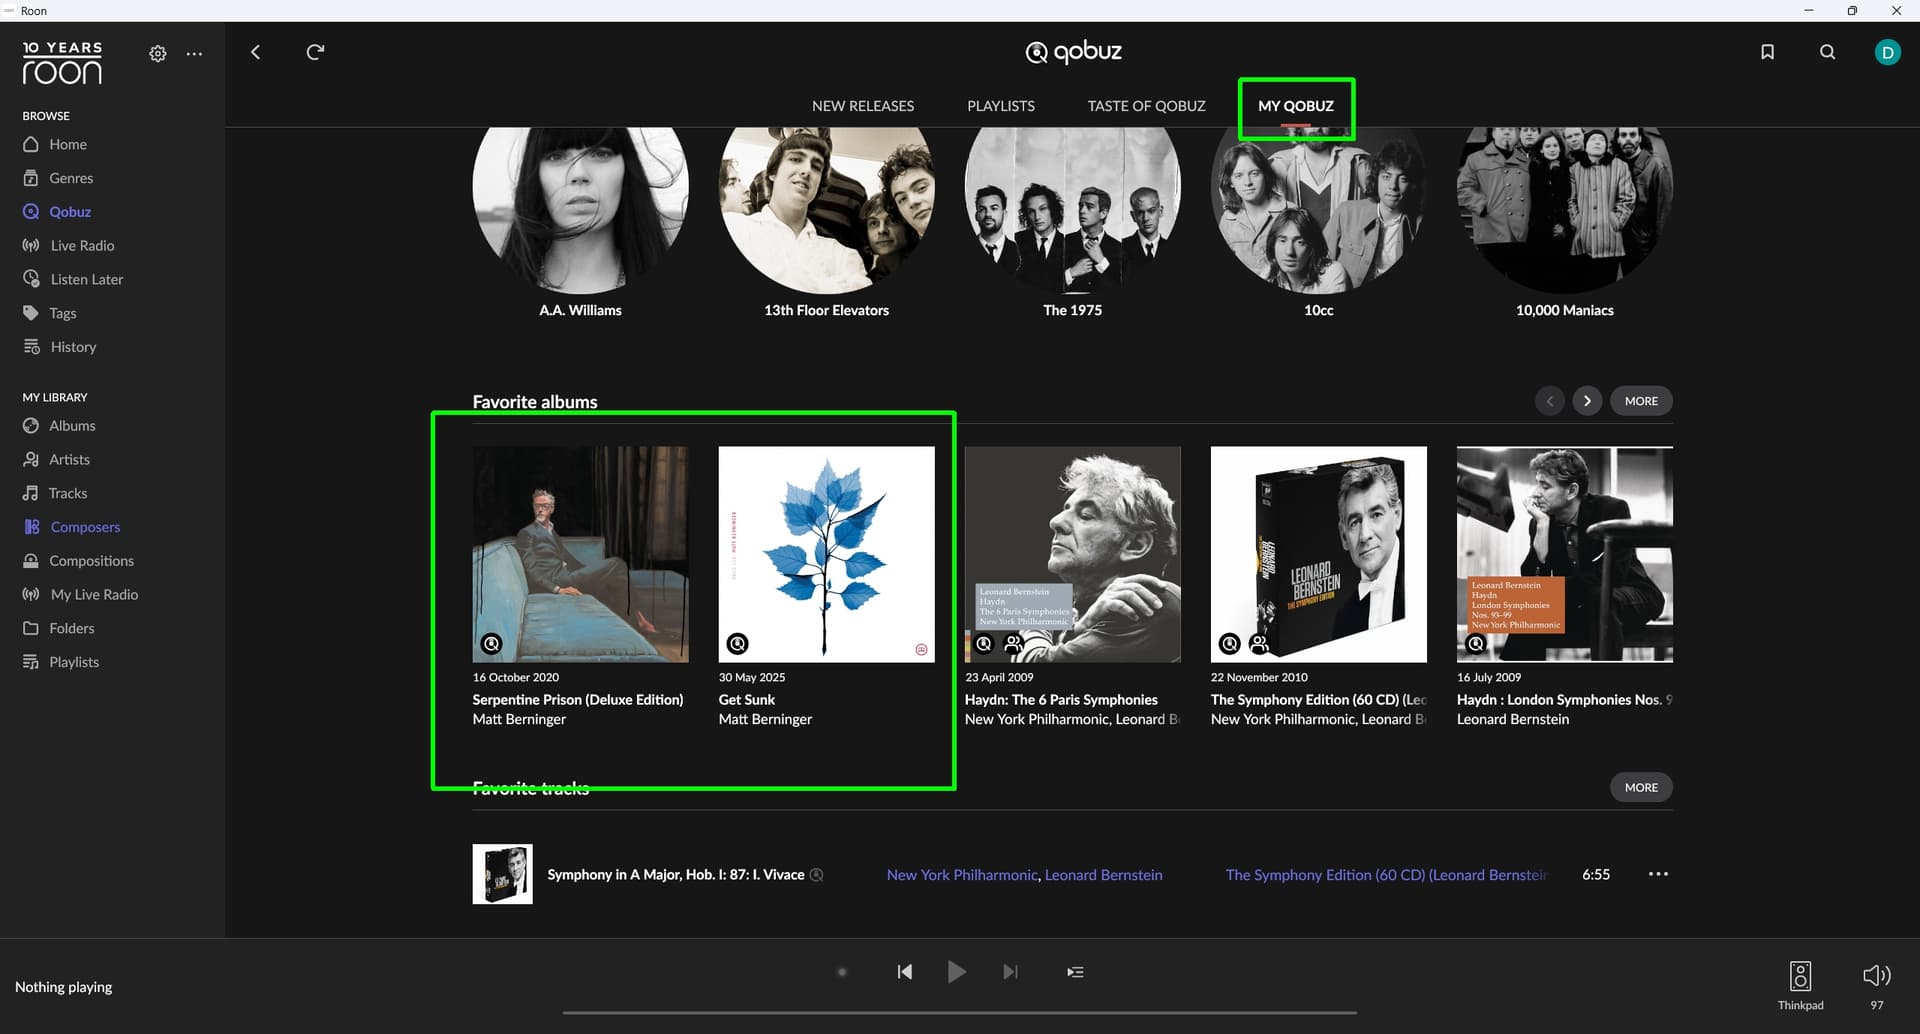Viewport: 1920px width, 1034px height.
Task: Select Qobuz in sidebar
Action: pyautogui.click(x=70, y=212)
